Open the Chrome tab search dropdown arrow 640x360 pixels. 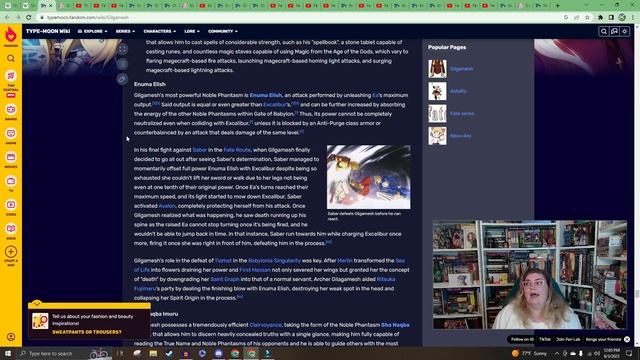[x=586, y=5]
